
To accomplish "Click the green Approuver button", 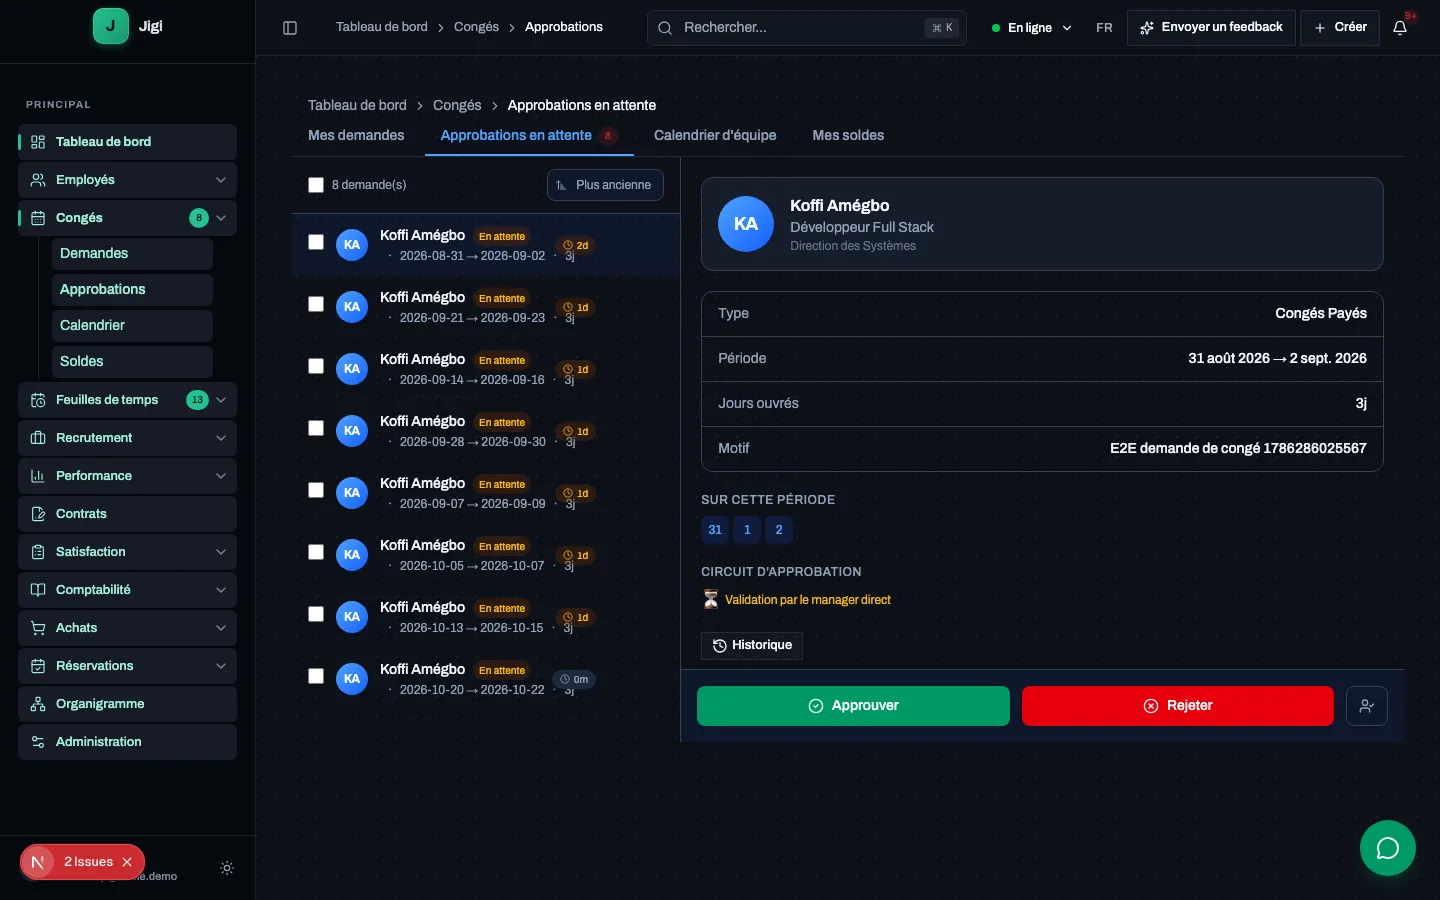I will click(853, 706).
